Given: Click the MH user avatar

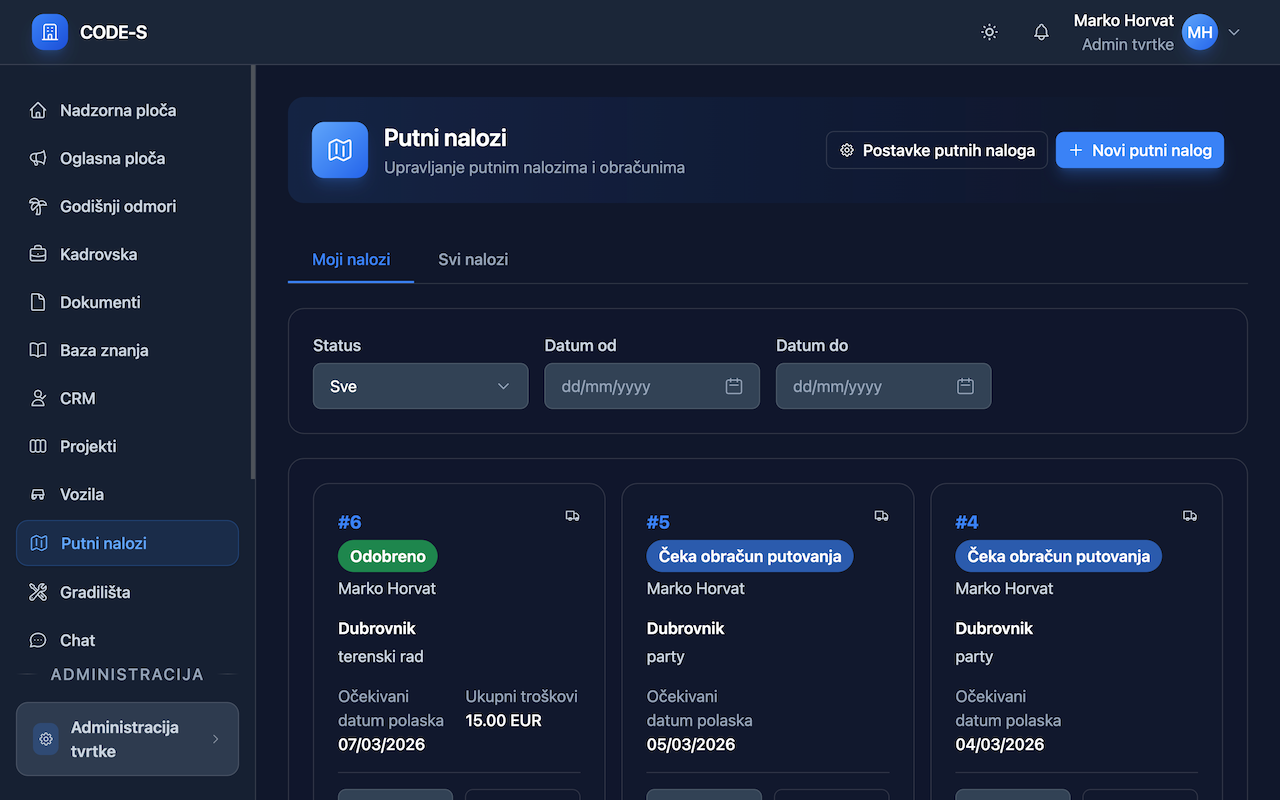Looking at the screenshot, I should click(1199, 32).
